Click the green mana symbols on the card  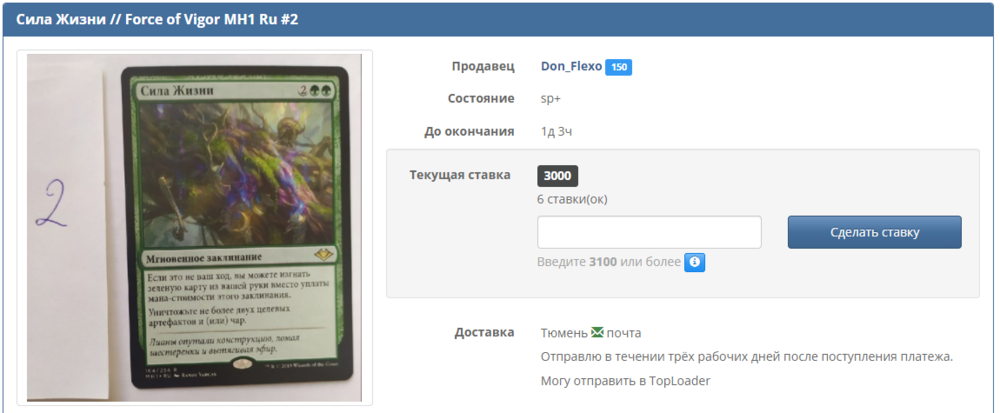322,92
